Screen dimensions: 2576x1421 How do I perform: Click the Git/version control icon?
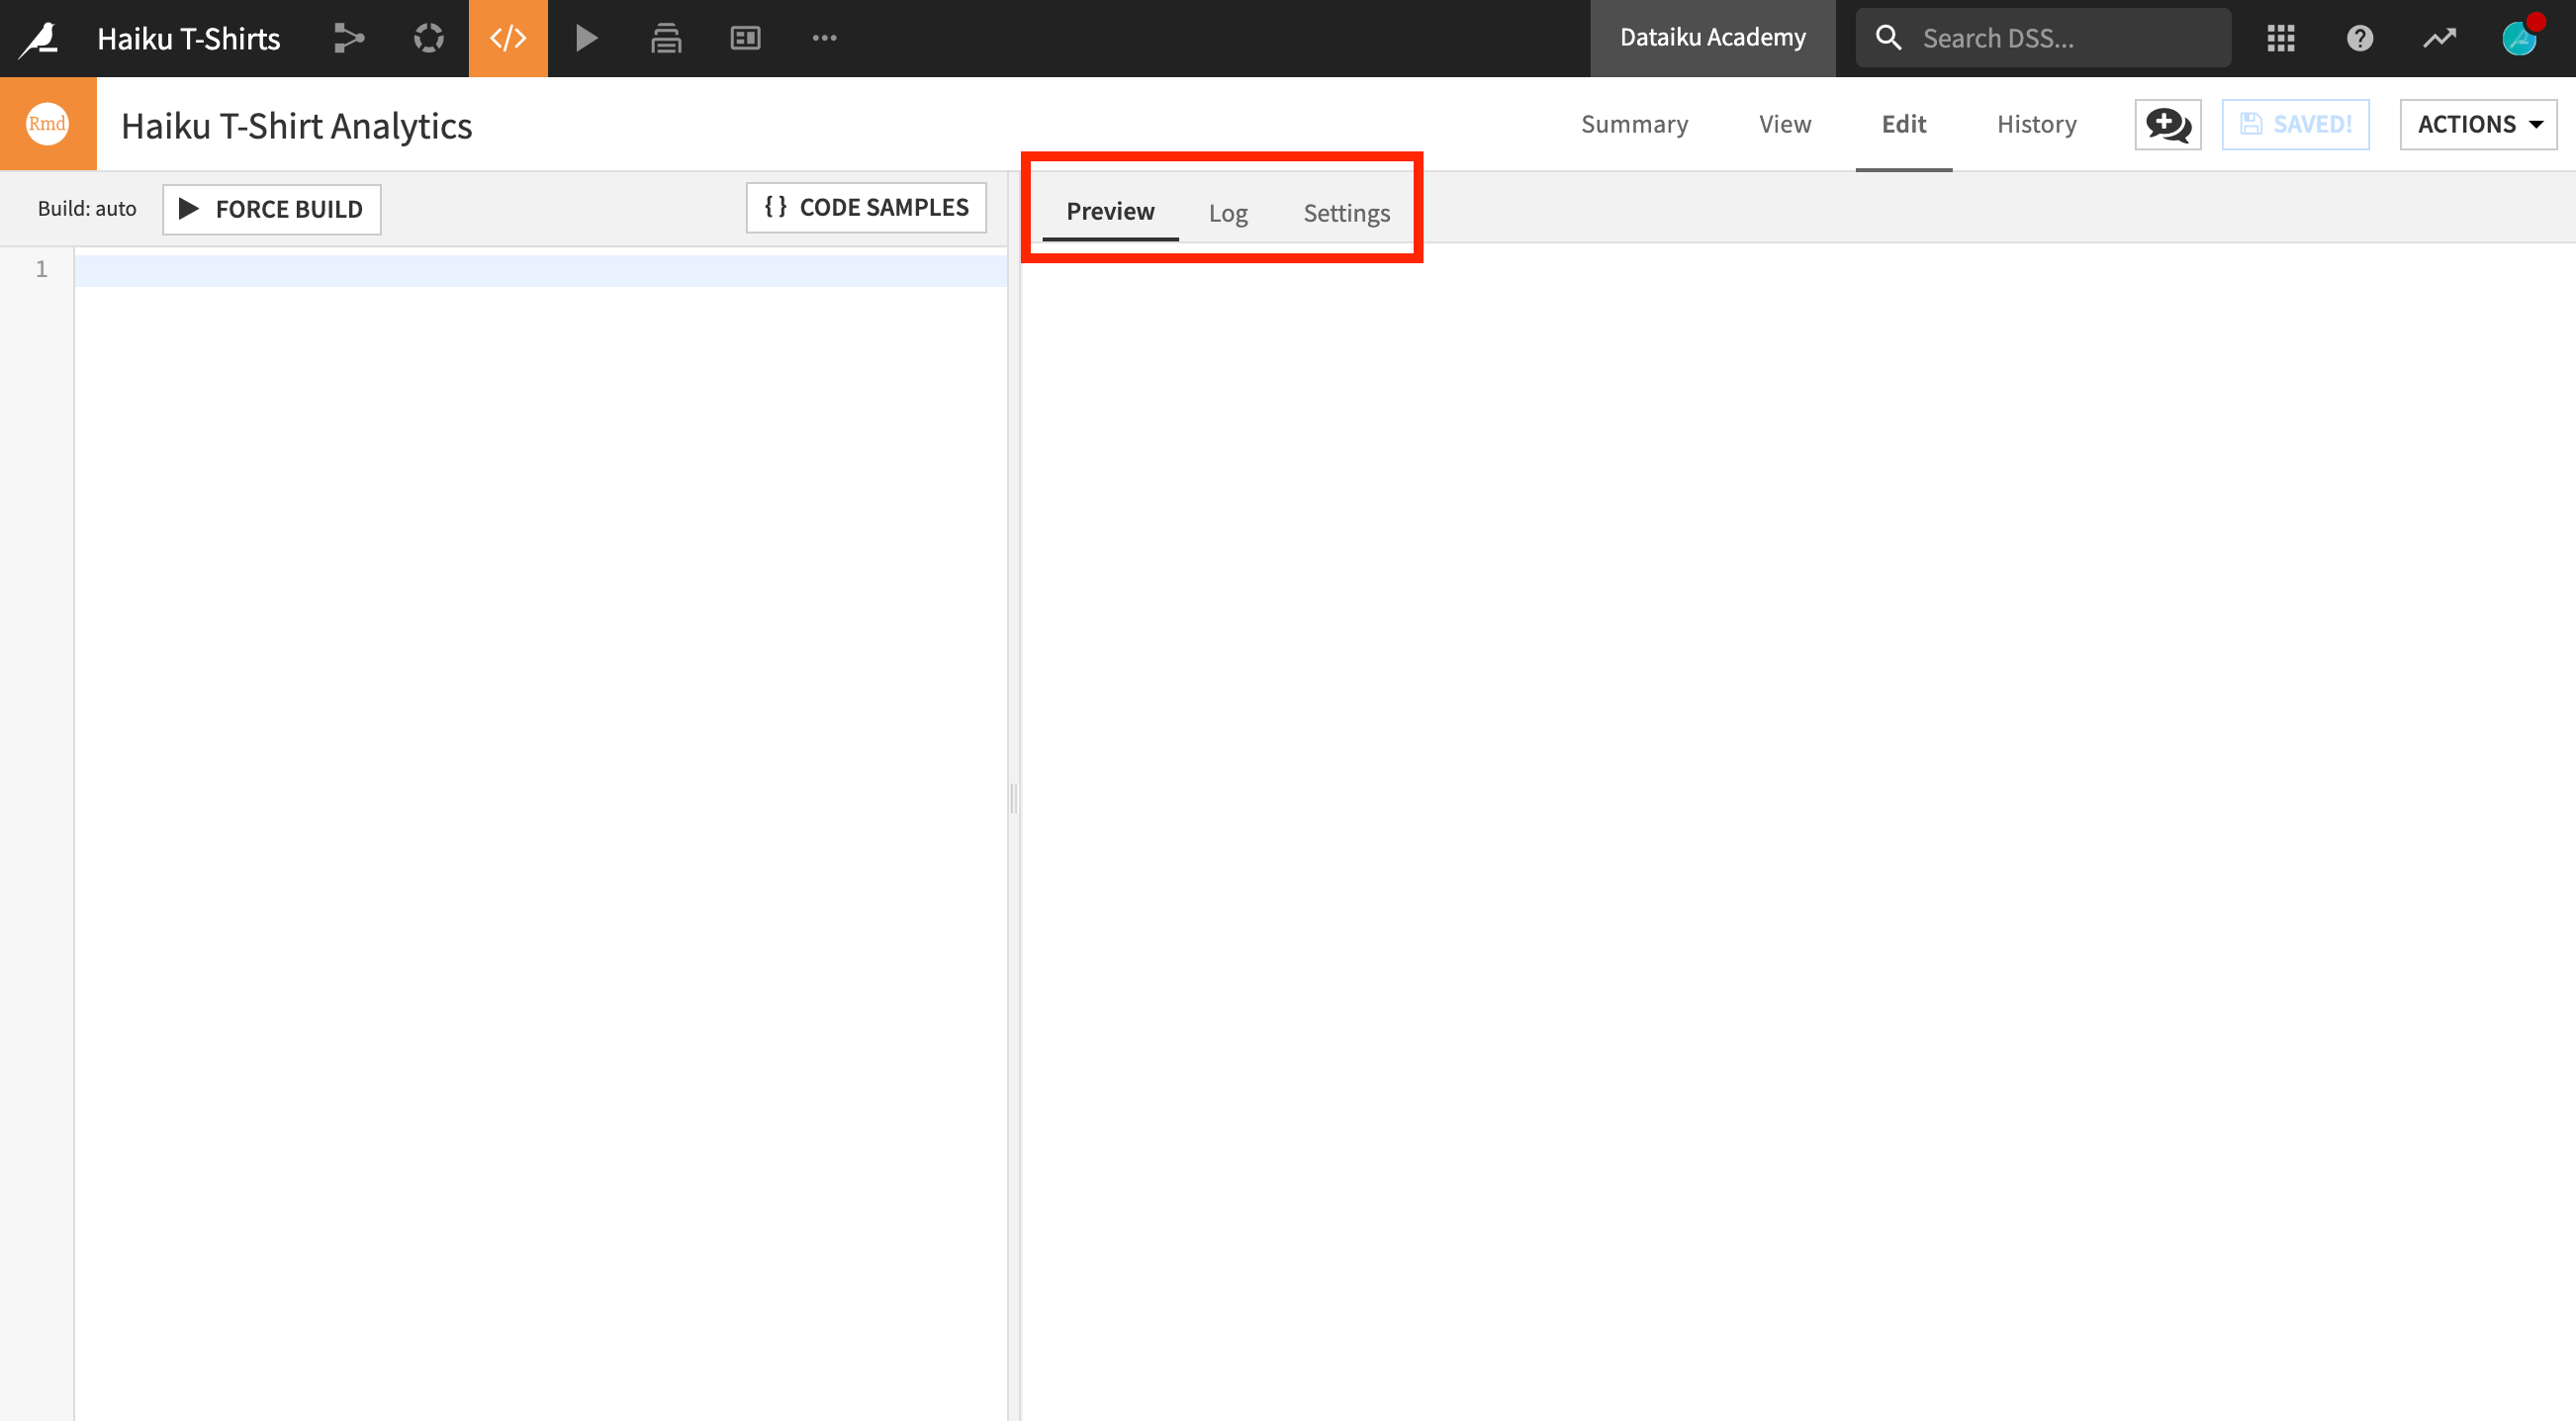point(344,39)
